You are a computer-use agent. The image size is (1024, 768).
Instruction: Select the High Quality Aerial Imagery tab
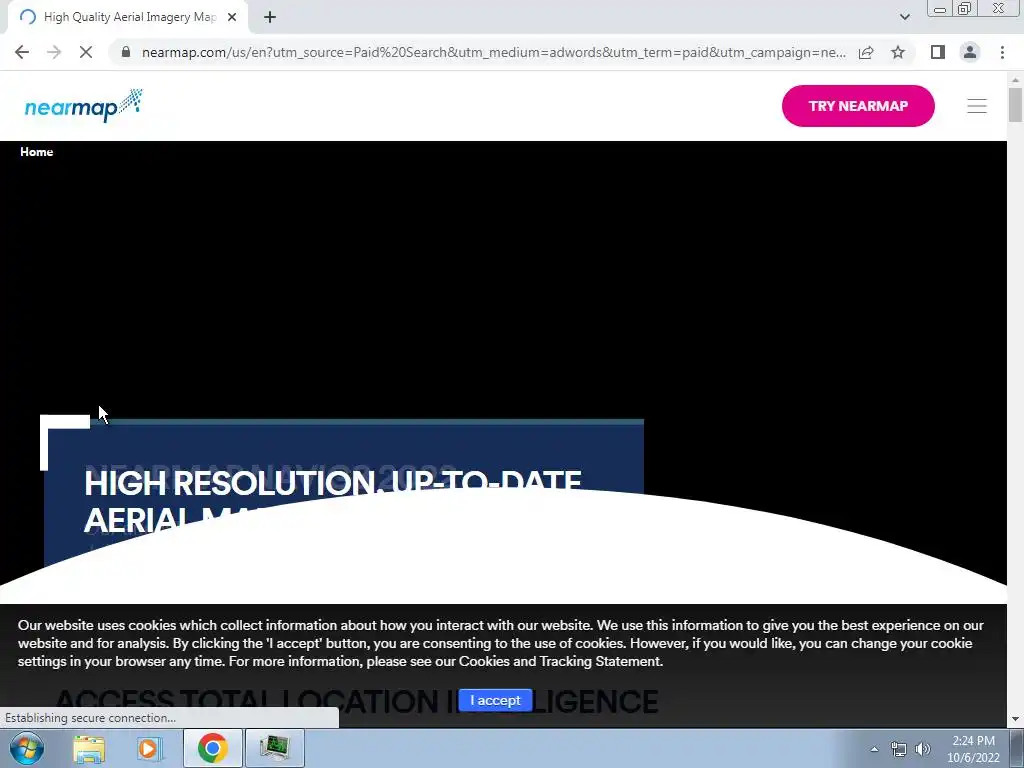click(x=128, y=17)
